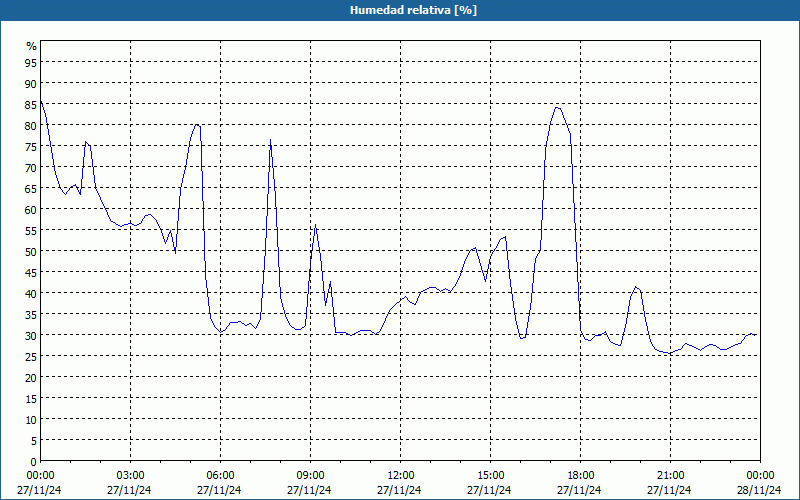
Task: Click the 55 y-axis label
Action: click(x=32, y=230)
